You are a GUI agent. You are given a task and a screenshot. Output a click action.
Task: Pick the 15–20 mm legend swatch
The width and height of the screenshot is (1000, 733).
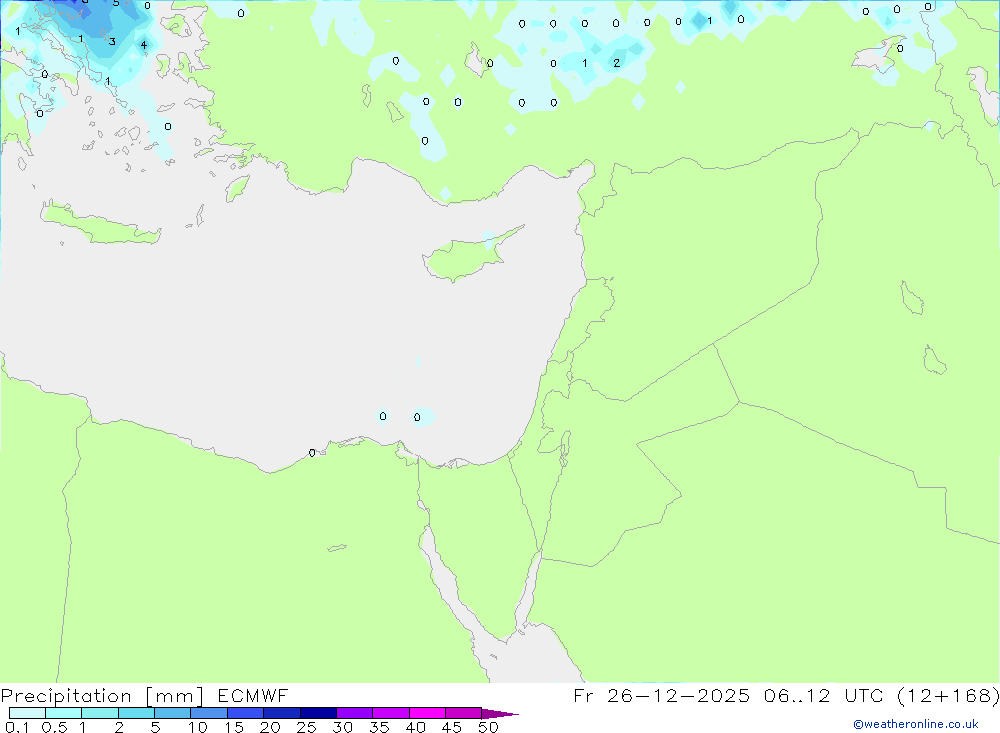tap(245, 713)
